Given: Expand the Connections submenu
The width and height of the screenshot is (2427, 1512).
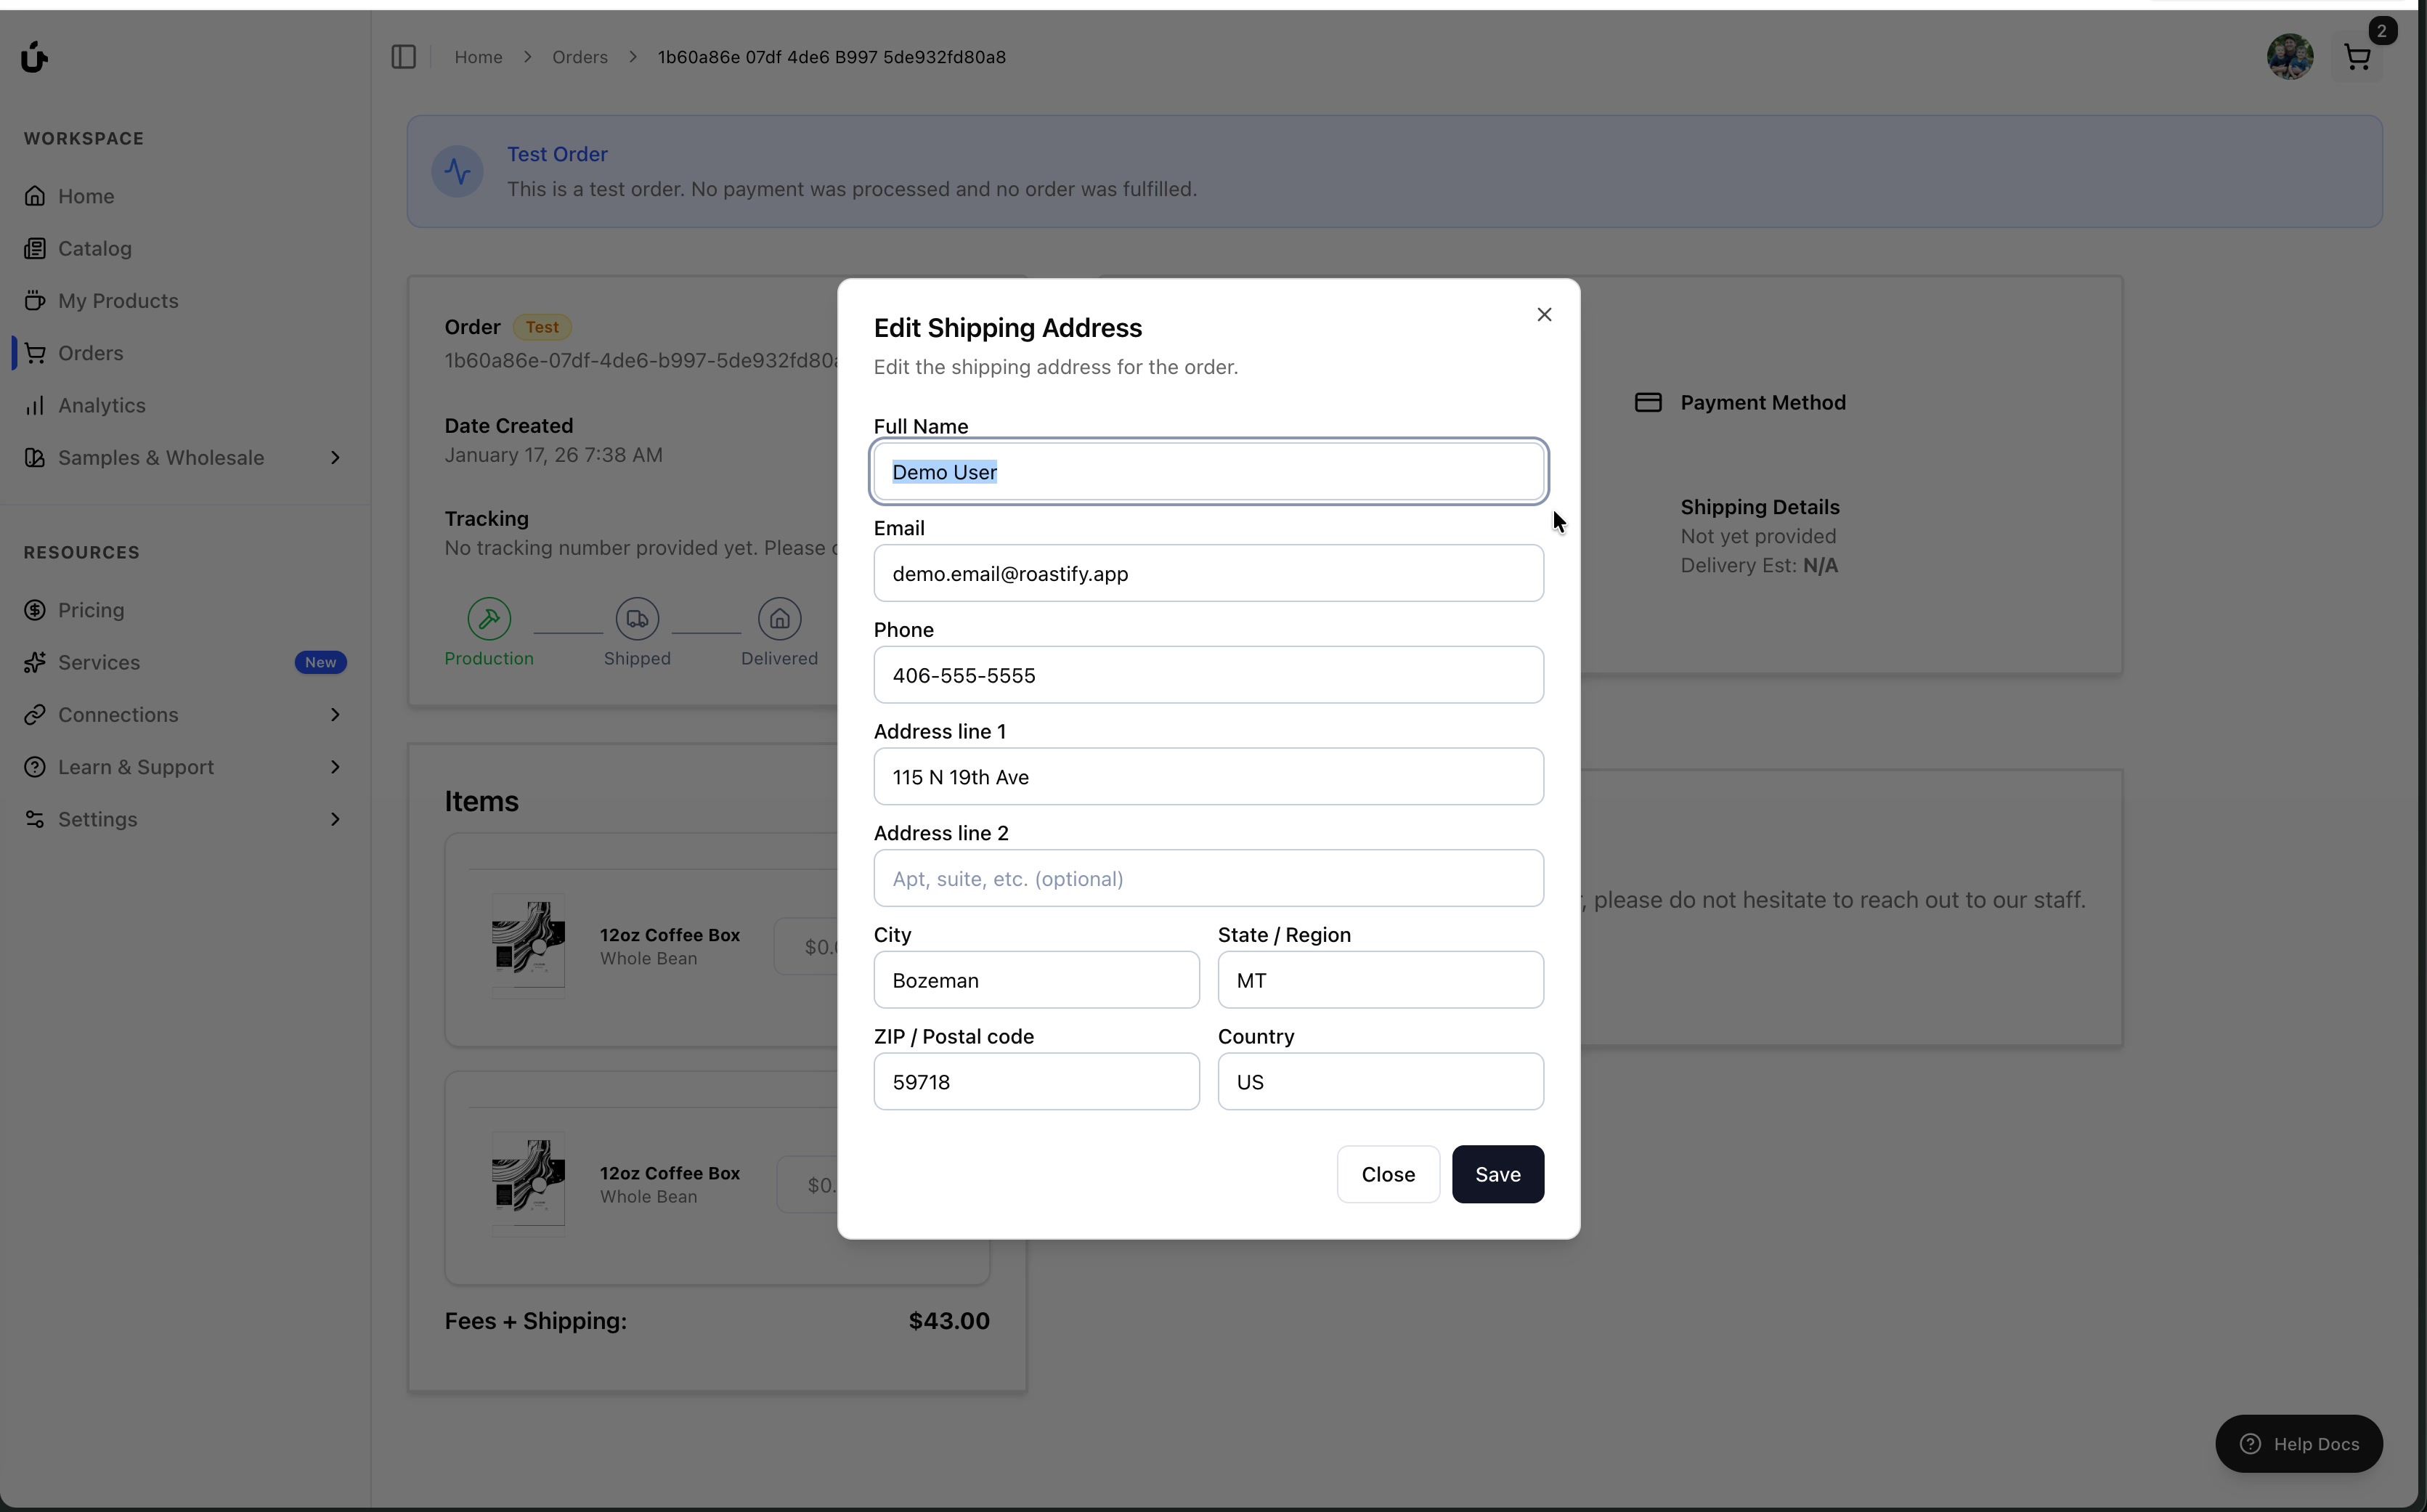Looking at the screenshot, I should tap(335, 715).
